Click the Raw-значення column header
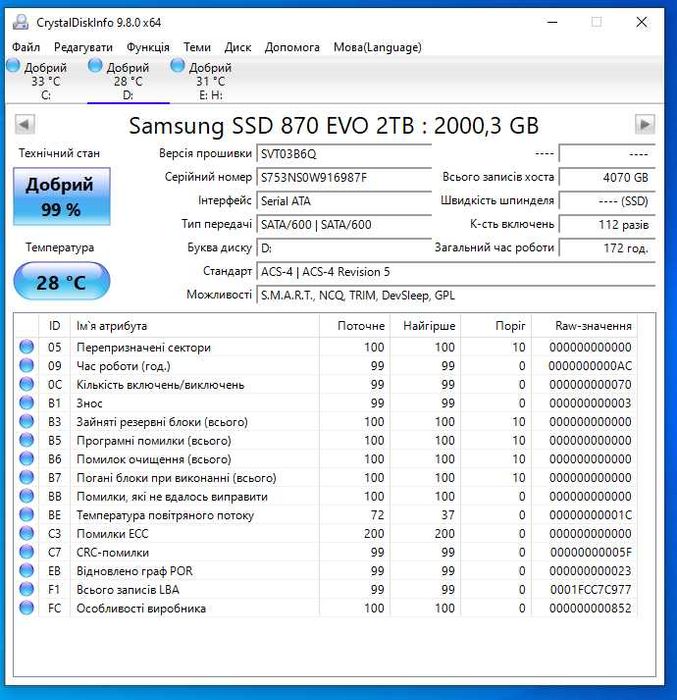 coord(585,326)
